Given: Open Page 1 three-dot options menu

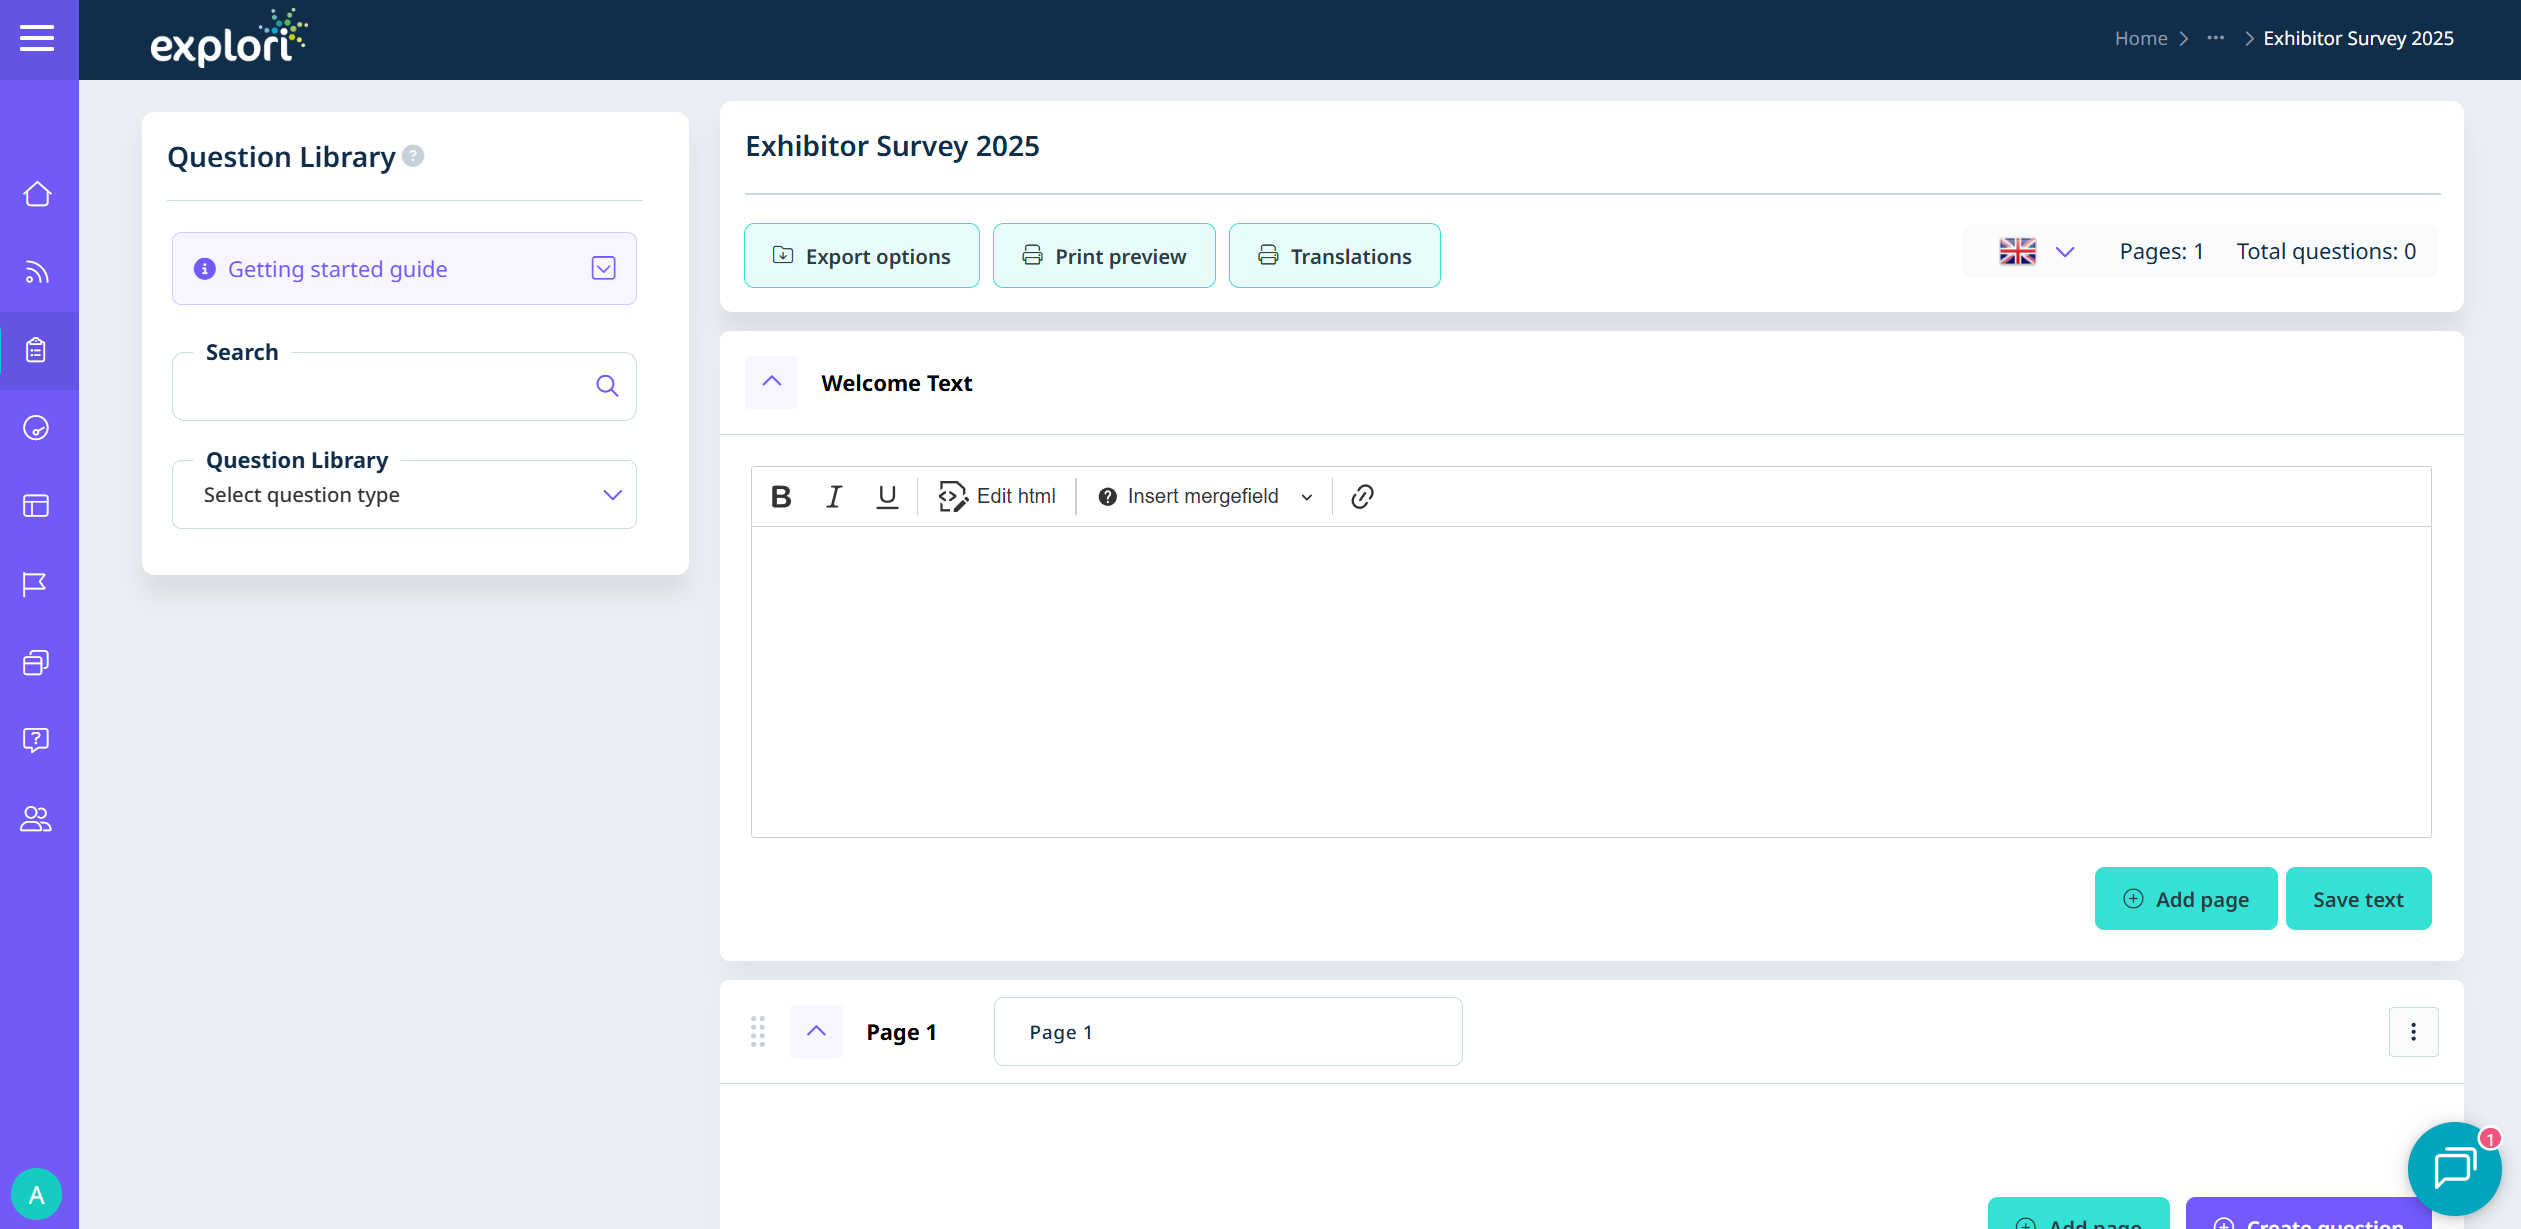Looking at the screenshot, I should 2413,1032.
